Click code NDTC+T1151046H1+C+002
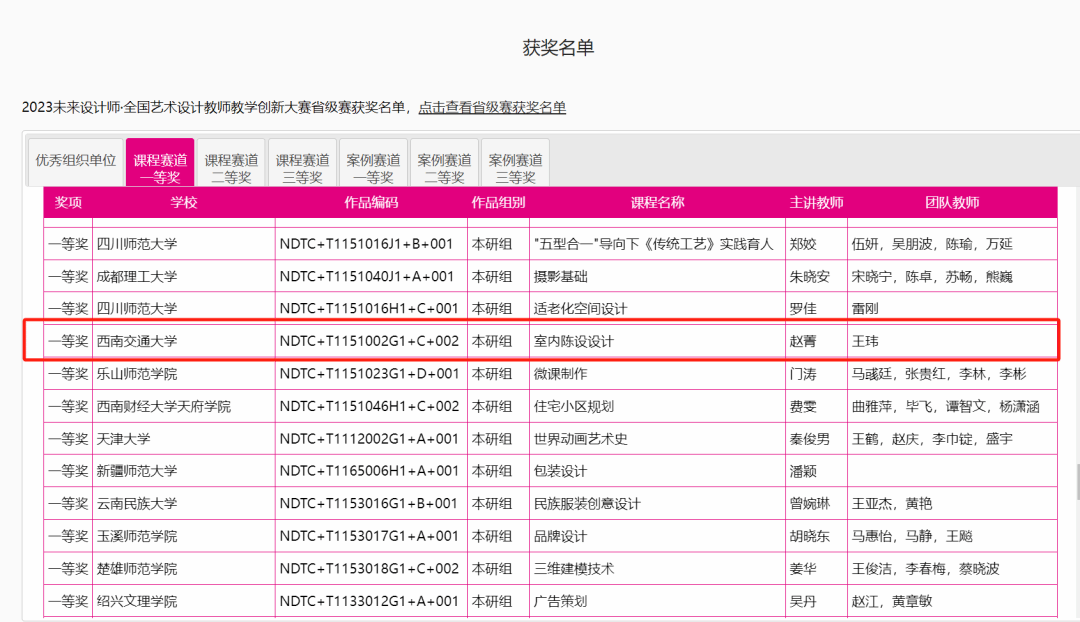 [369, 406]
